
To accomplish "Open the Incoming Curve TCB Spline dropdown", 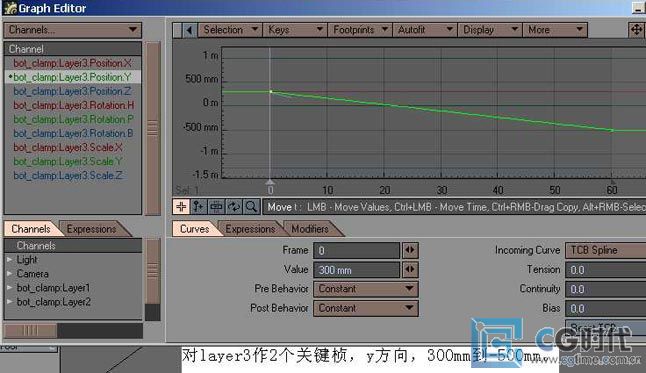I will tap(606, 250).
